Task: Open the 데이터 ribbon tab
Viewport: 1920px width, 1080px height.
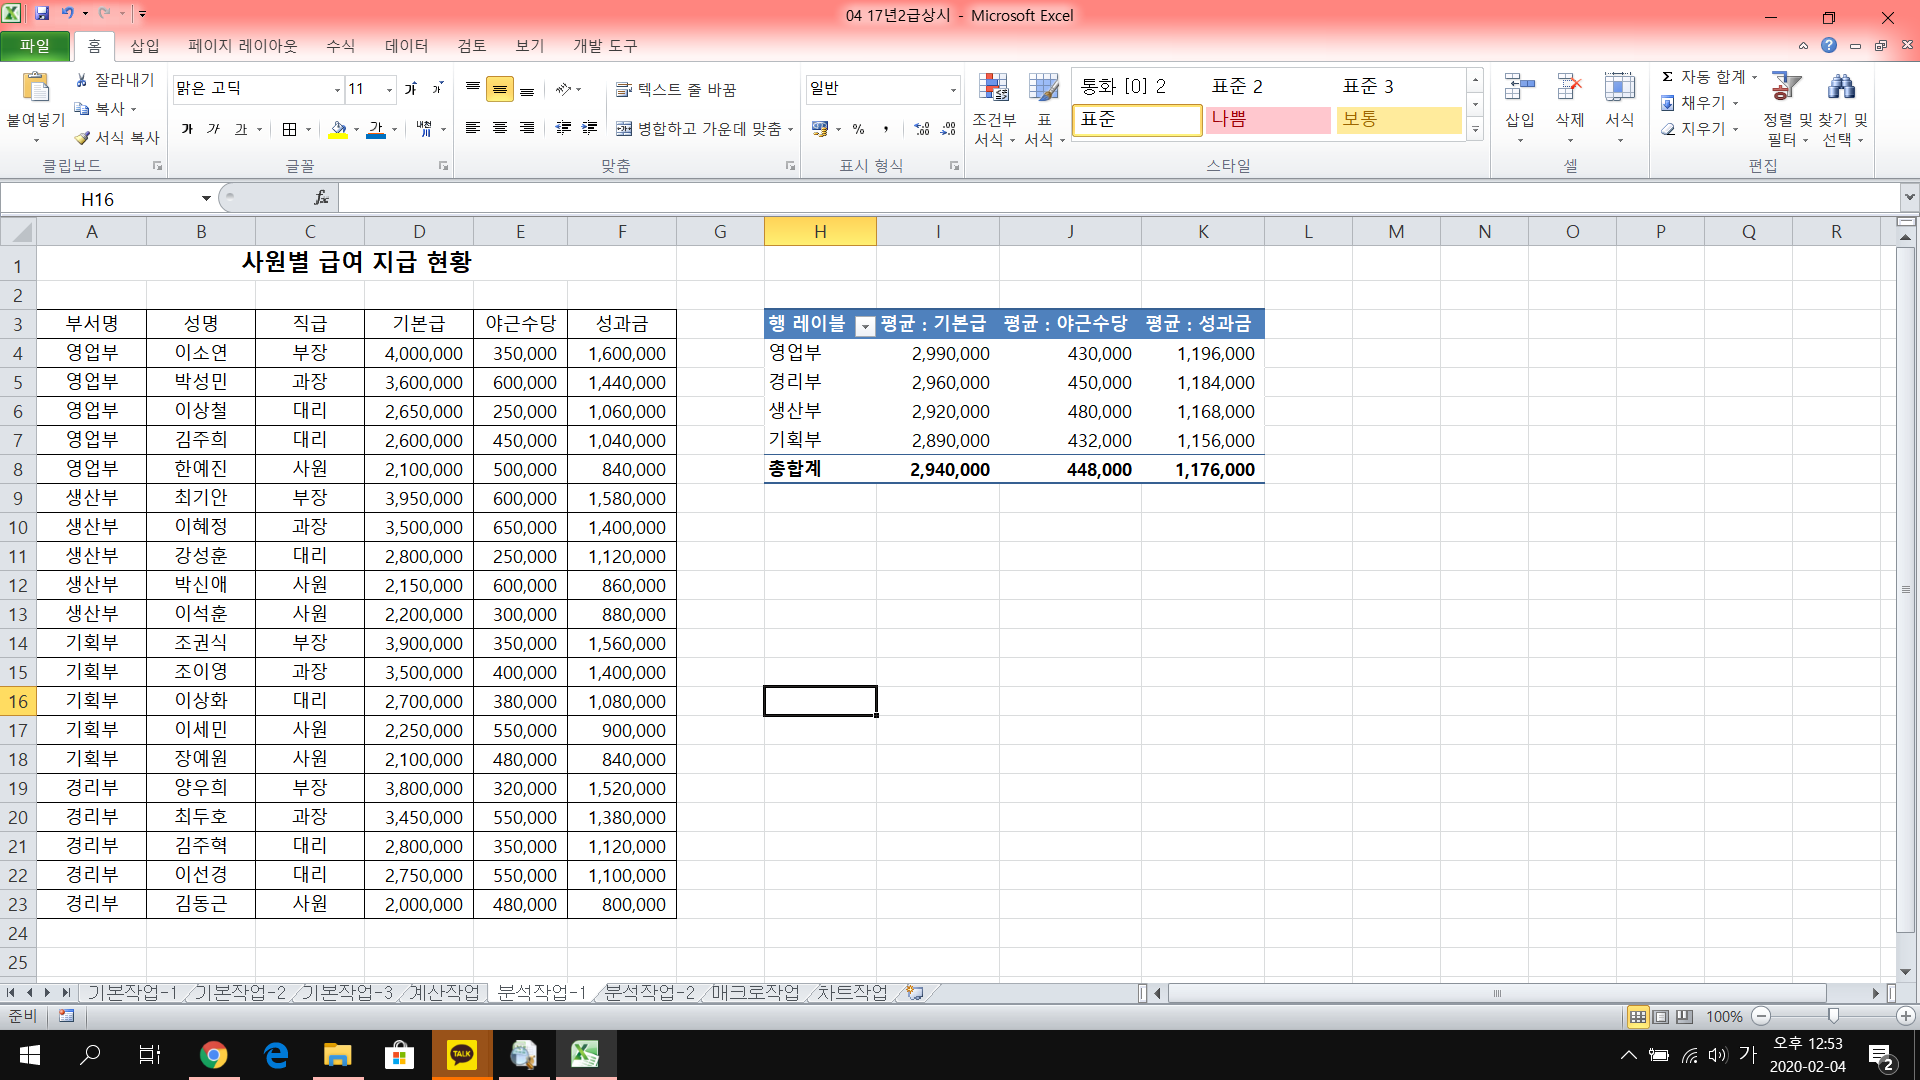Action: click(406, 46)
